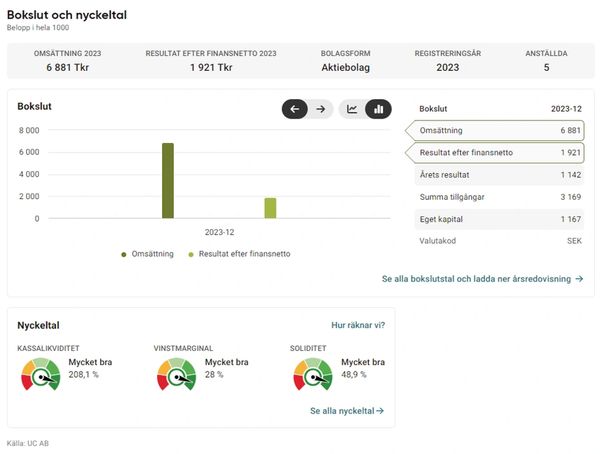600x454 pixels.
Task: Click the Kassalikviditet gauge icon
Action: click(40, 373)
